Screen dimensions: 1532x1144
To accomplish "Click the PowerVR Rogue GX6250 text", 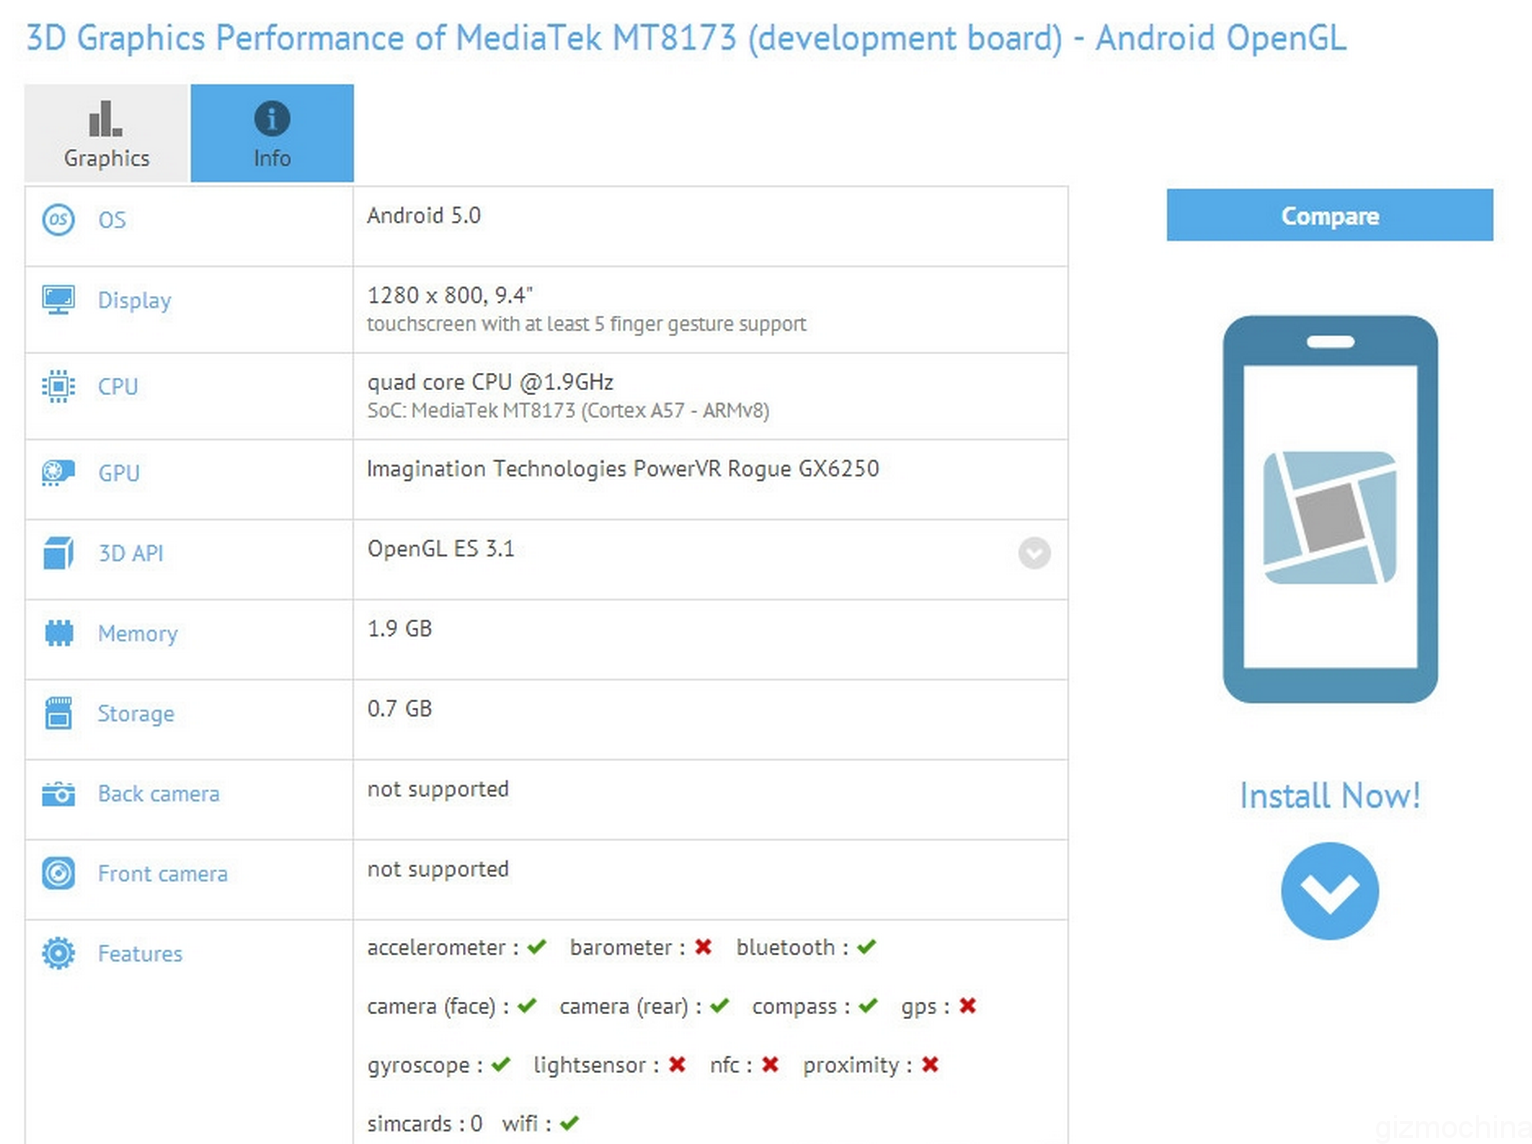I will pyautogui.click(x=623, y=468).
